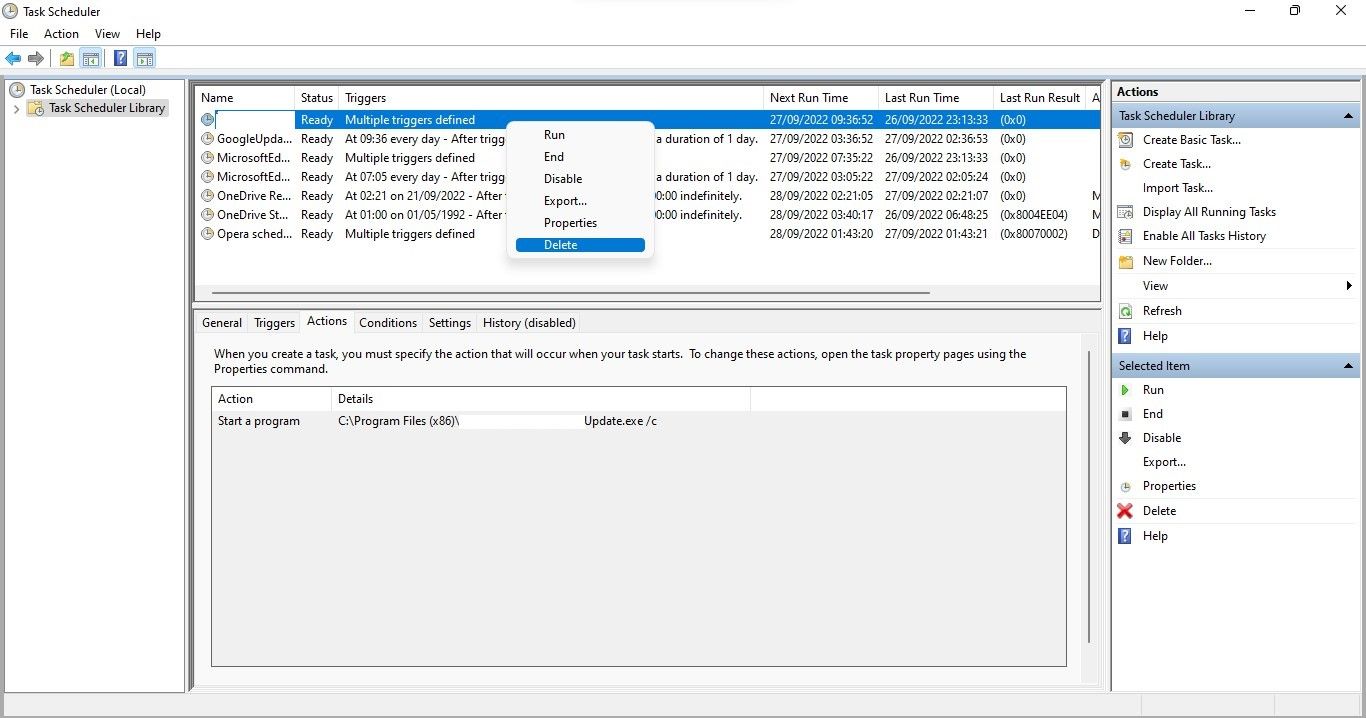Switch to the Conditions tab

(387, 323)
